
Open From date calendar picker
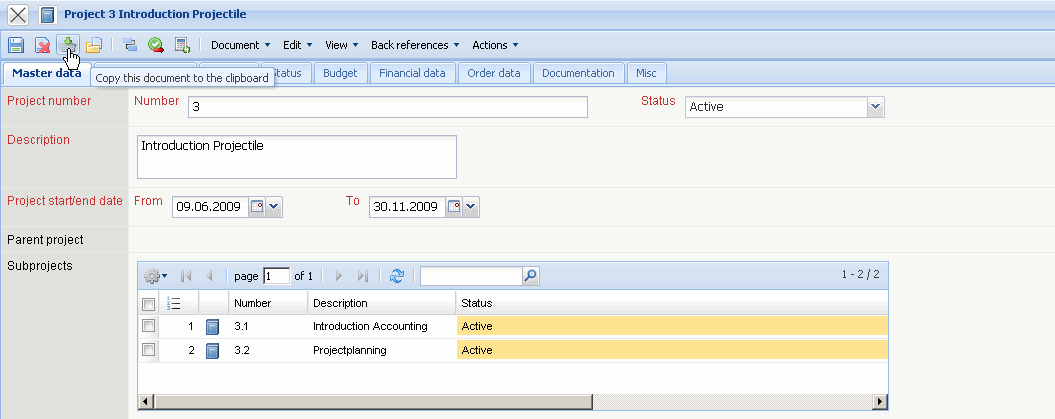(257, 207)
